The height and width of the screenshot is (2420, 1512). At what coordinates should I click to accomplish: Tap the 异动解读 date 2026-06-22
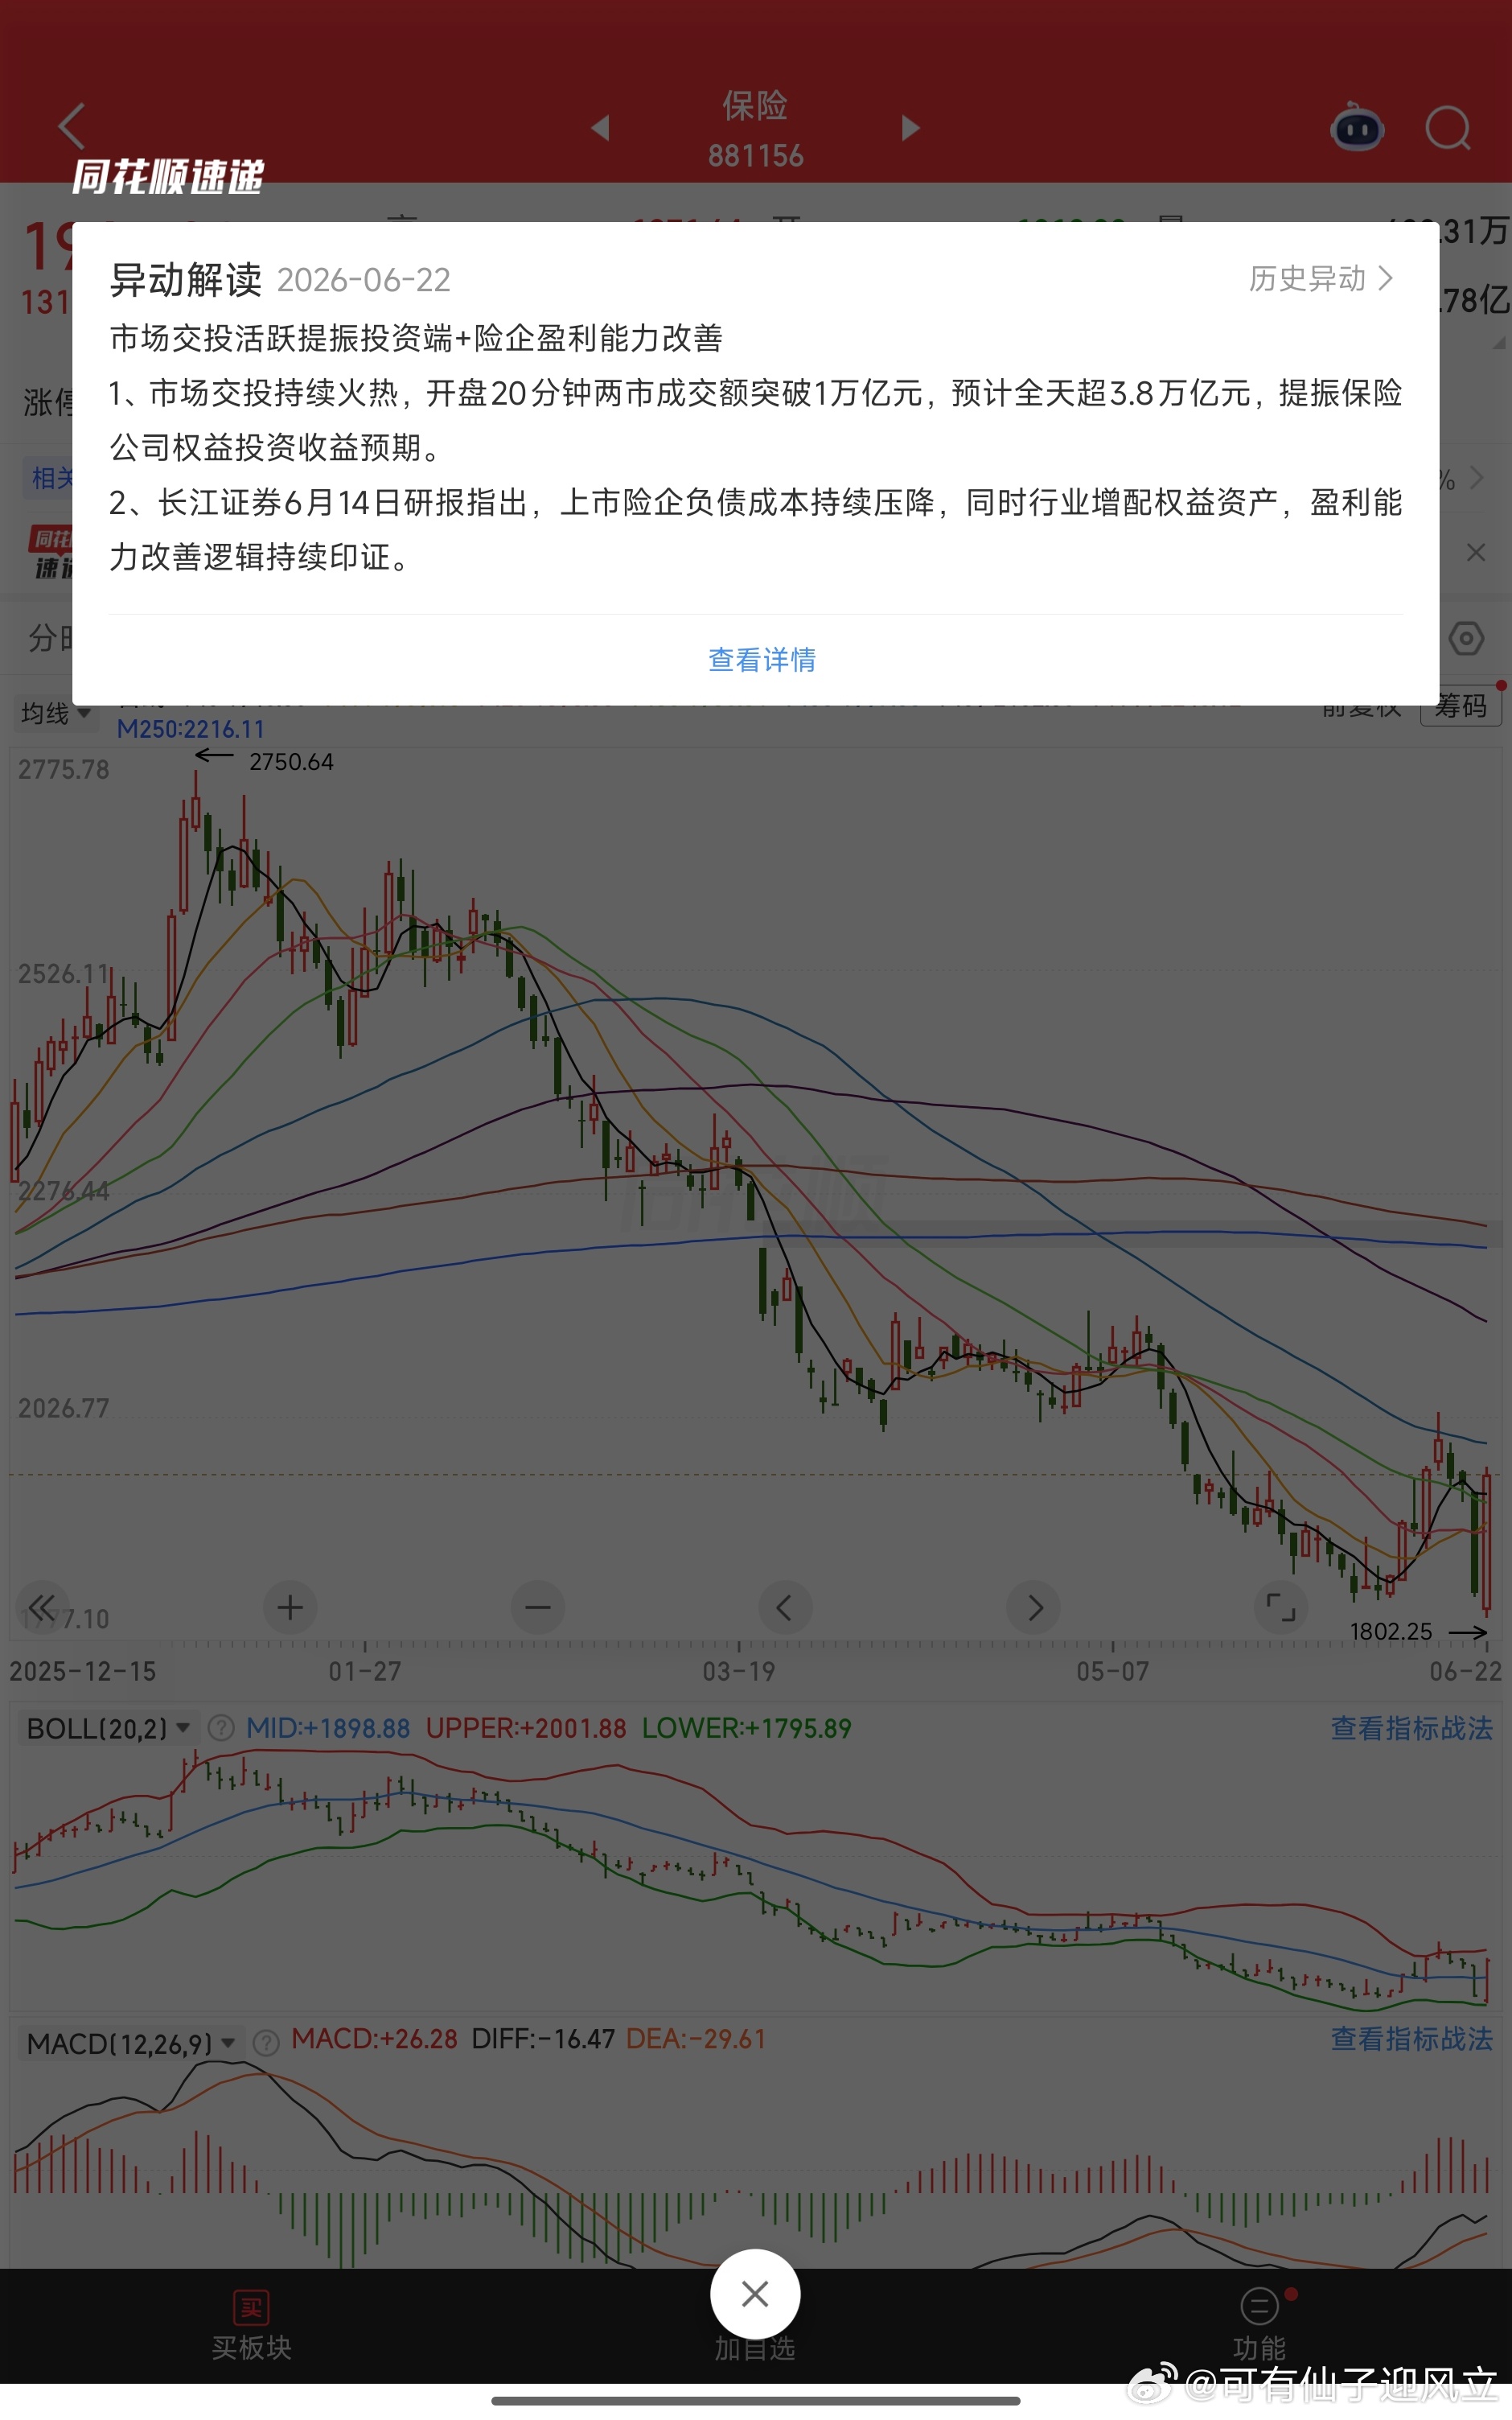point(364,280)
